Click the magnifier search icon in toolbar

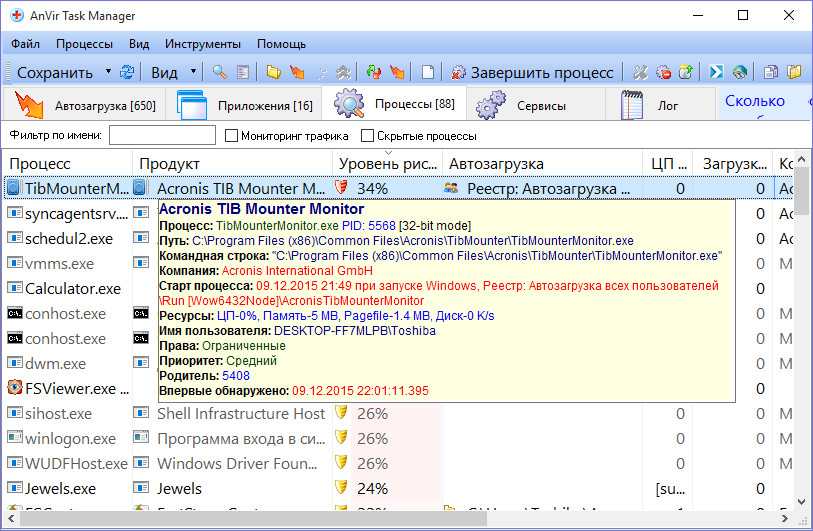pyautogui.click(x=220, y=72)
